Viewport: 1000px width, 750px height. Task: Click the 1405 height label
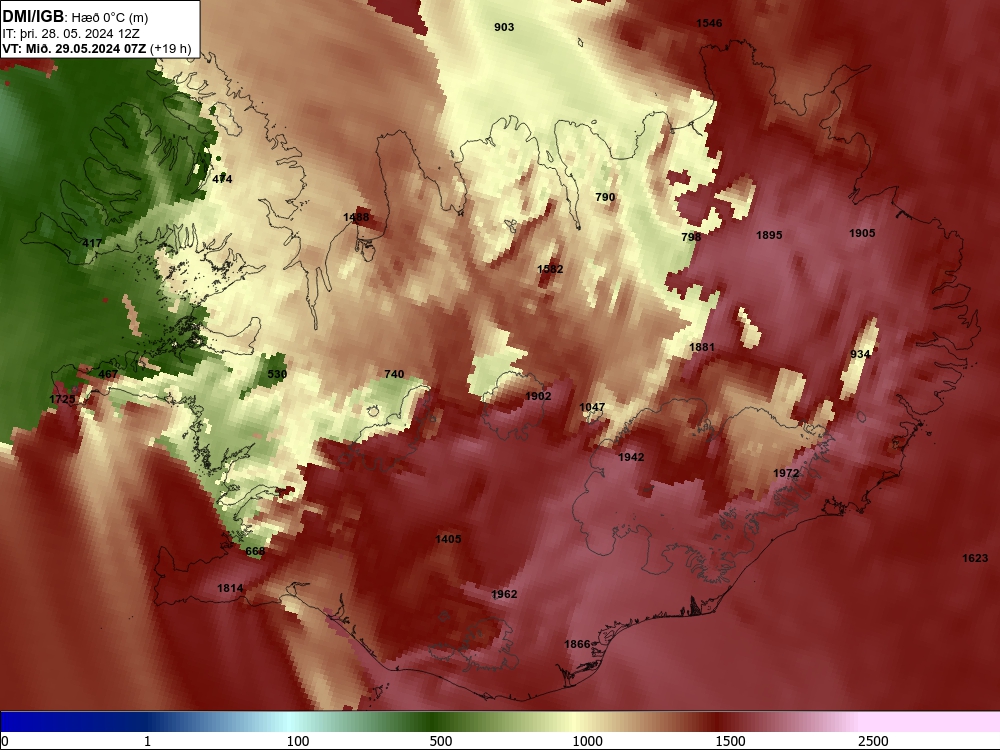point(448,539)
